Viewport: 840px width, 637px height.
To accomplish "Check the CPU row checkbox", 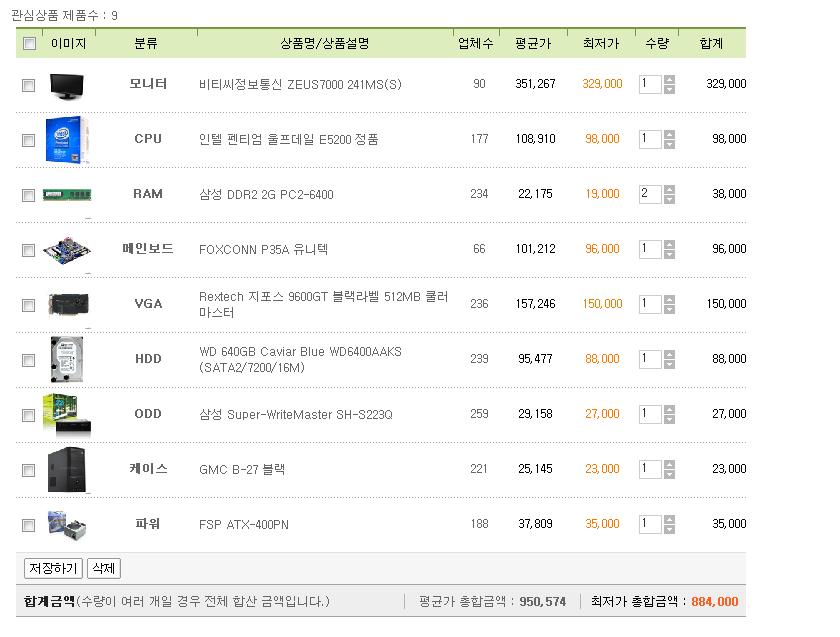I will (x=28, y=140).
